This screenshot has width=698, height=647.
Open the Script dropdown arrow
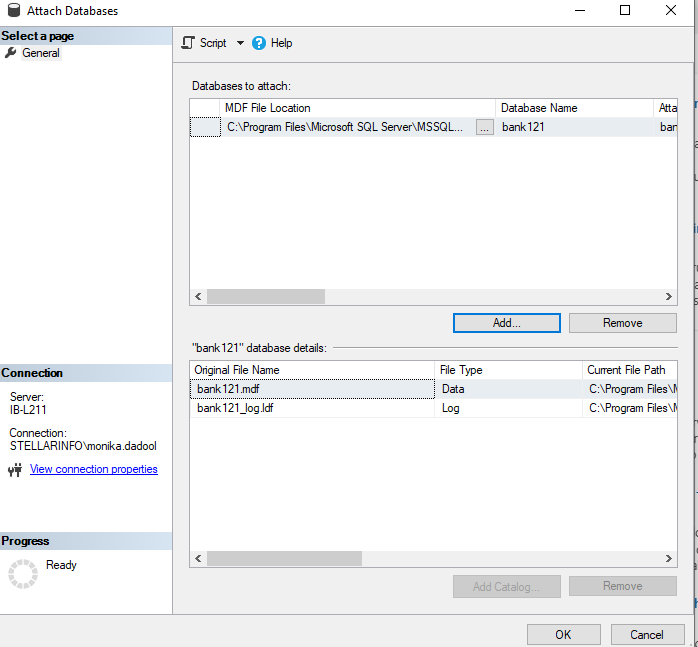240,43
